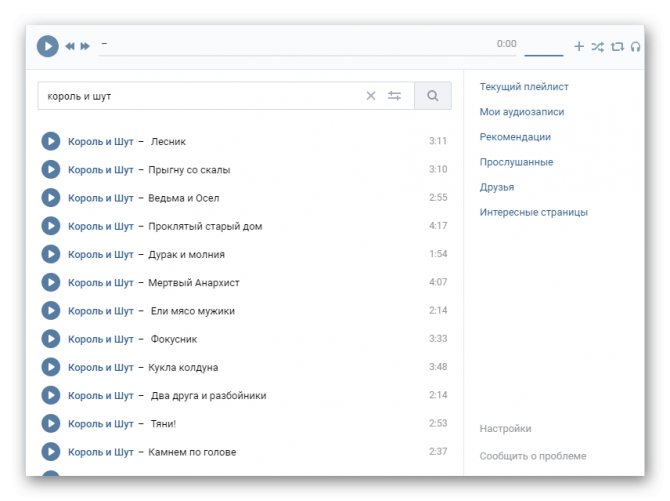
Task: Click the headphones broadcast icon
Action: pyautogui.click(x=635, y=46)
